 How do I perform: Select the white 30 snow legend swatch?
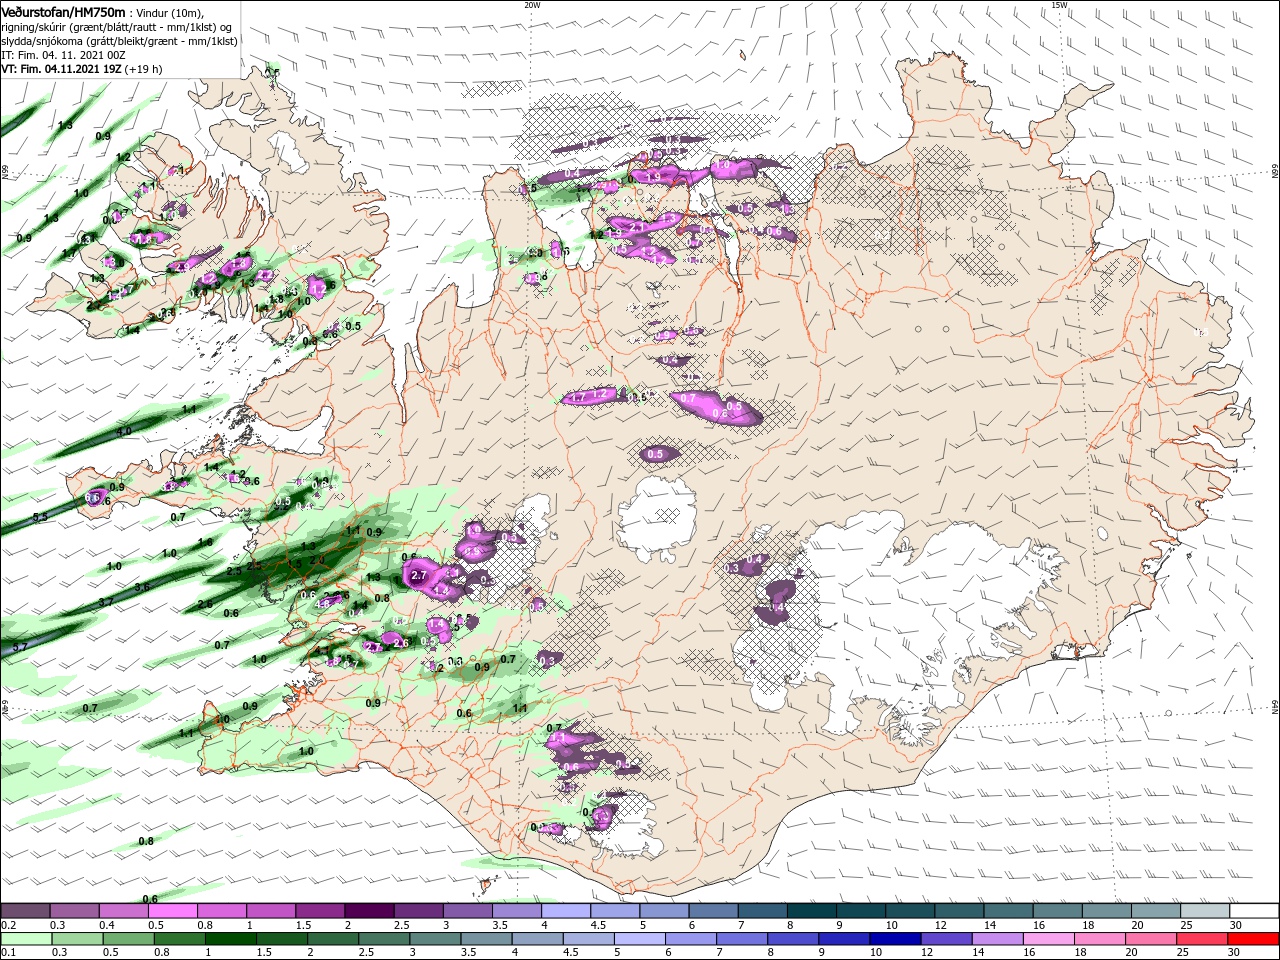click(1255, 911)
